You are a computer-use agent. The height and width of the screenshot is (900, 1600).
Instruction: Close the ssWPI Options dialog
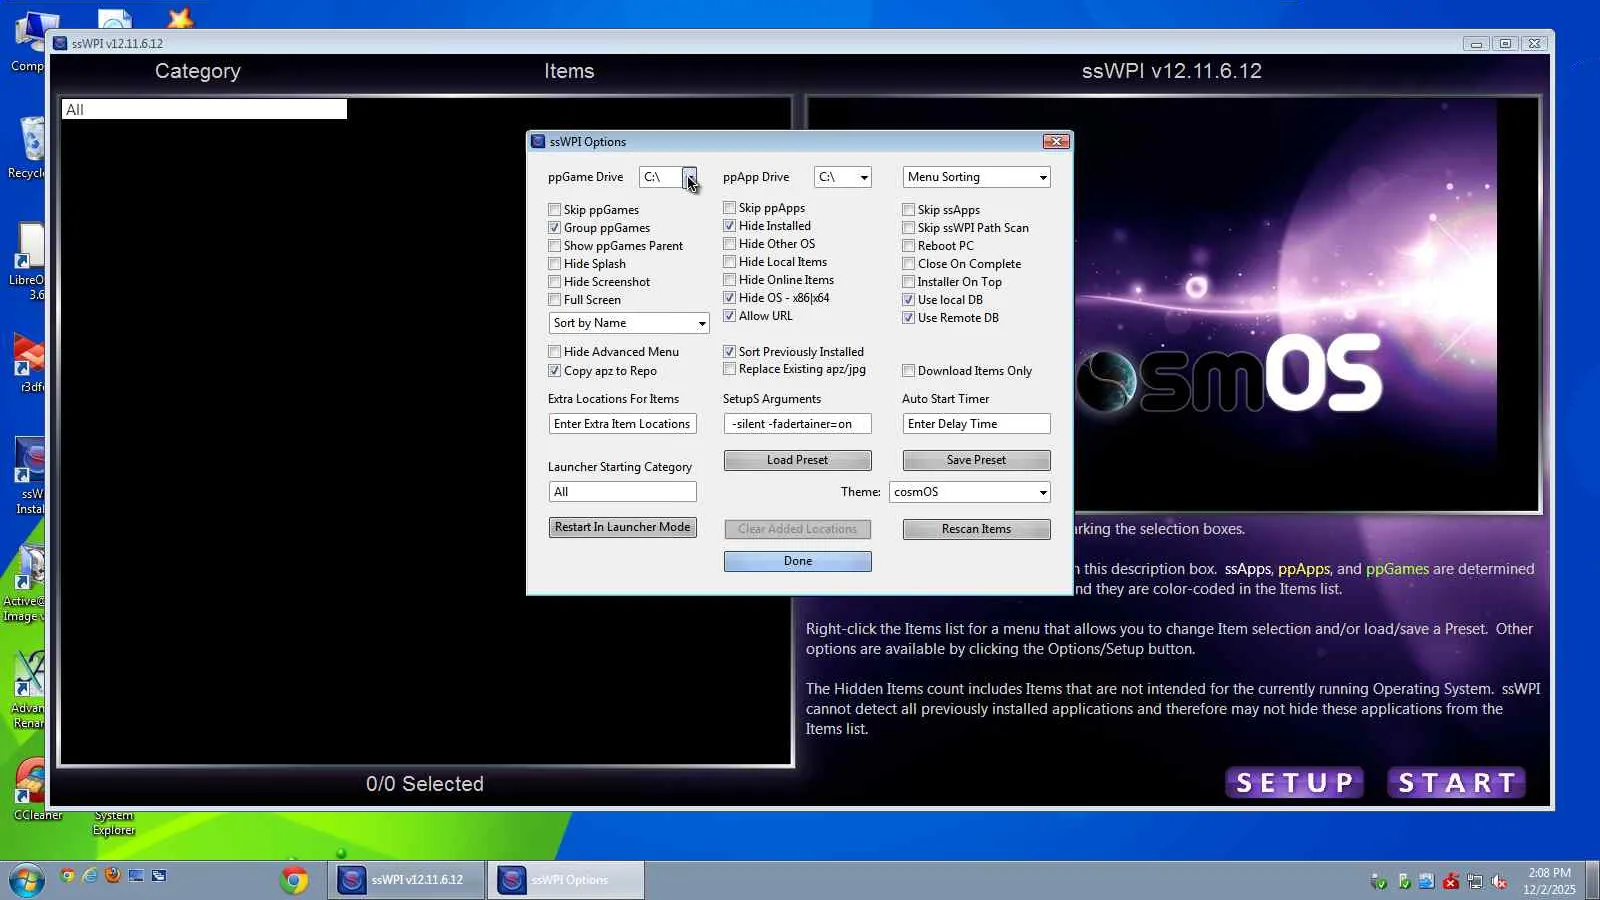(1056, 142)
